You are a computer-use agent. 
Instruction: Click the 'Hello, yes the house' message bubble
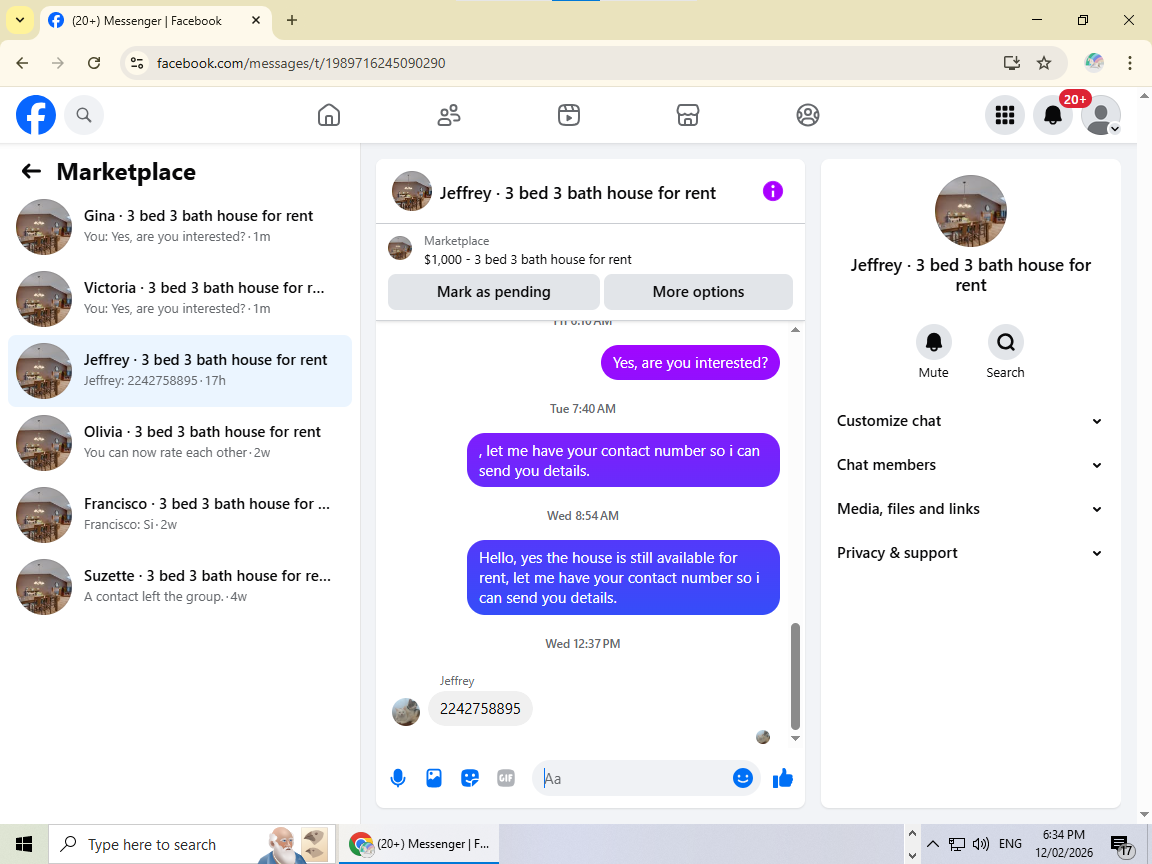623,577
